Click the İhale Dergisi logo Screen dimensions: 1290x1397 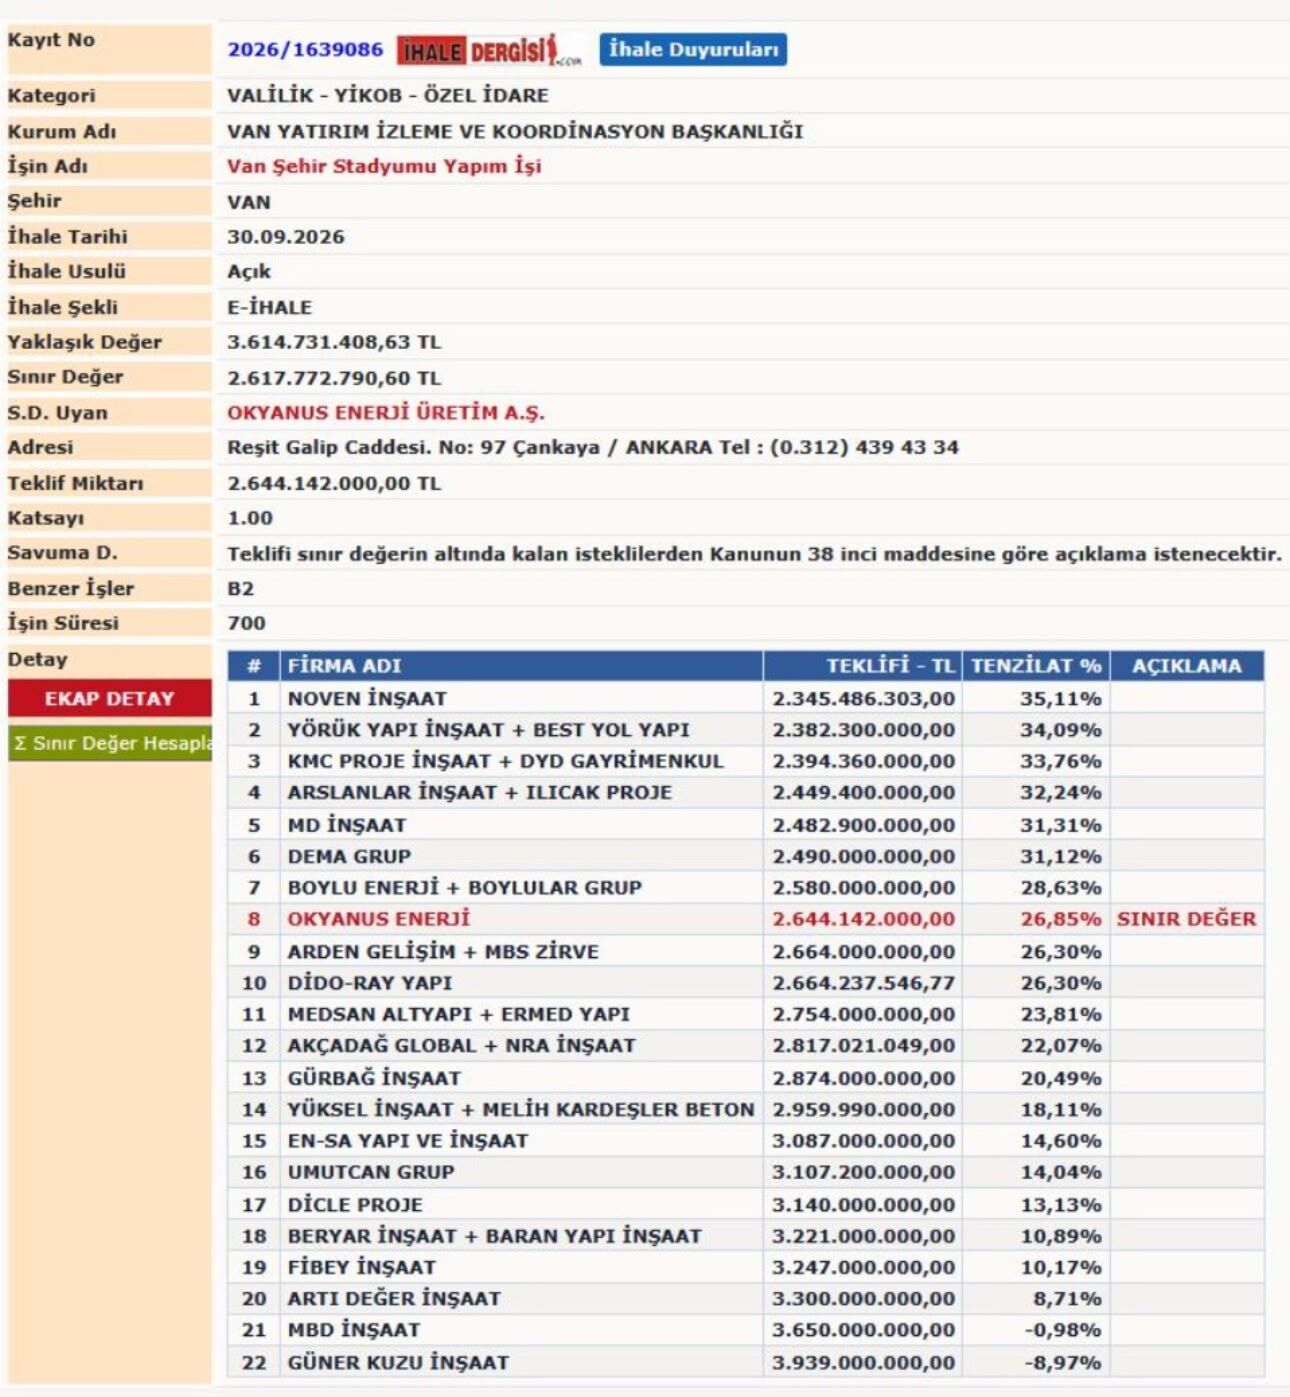[x=490, y=50]
